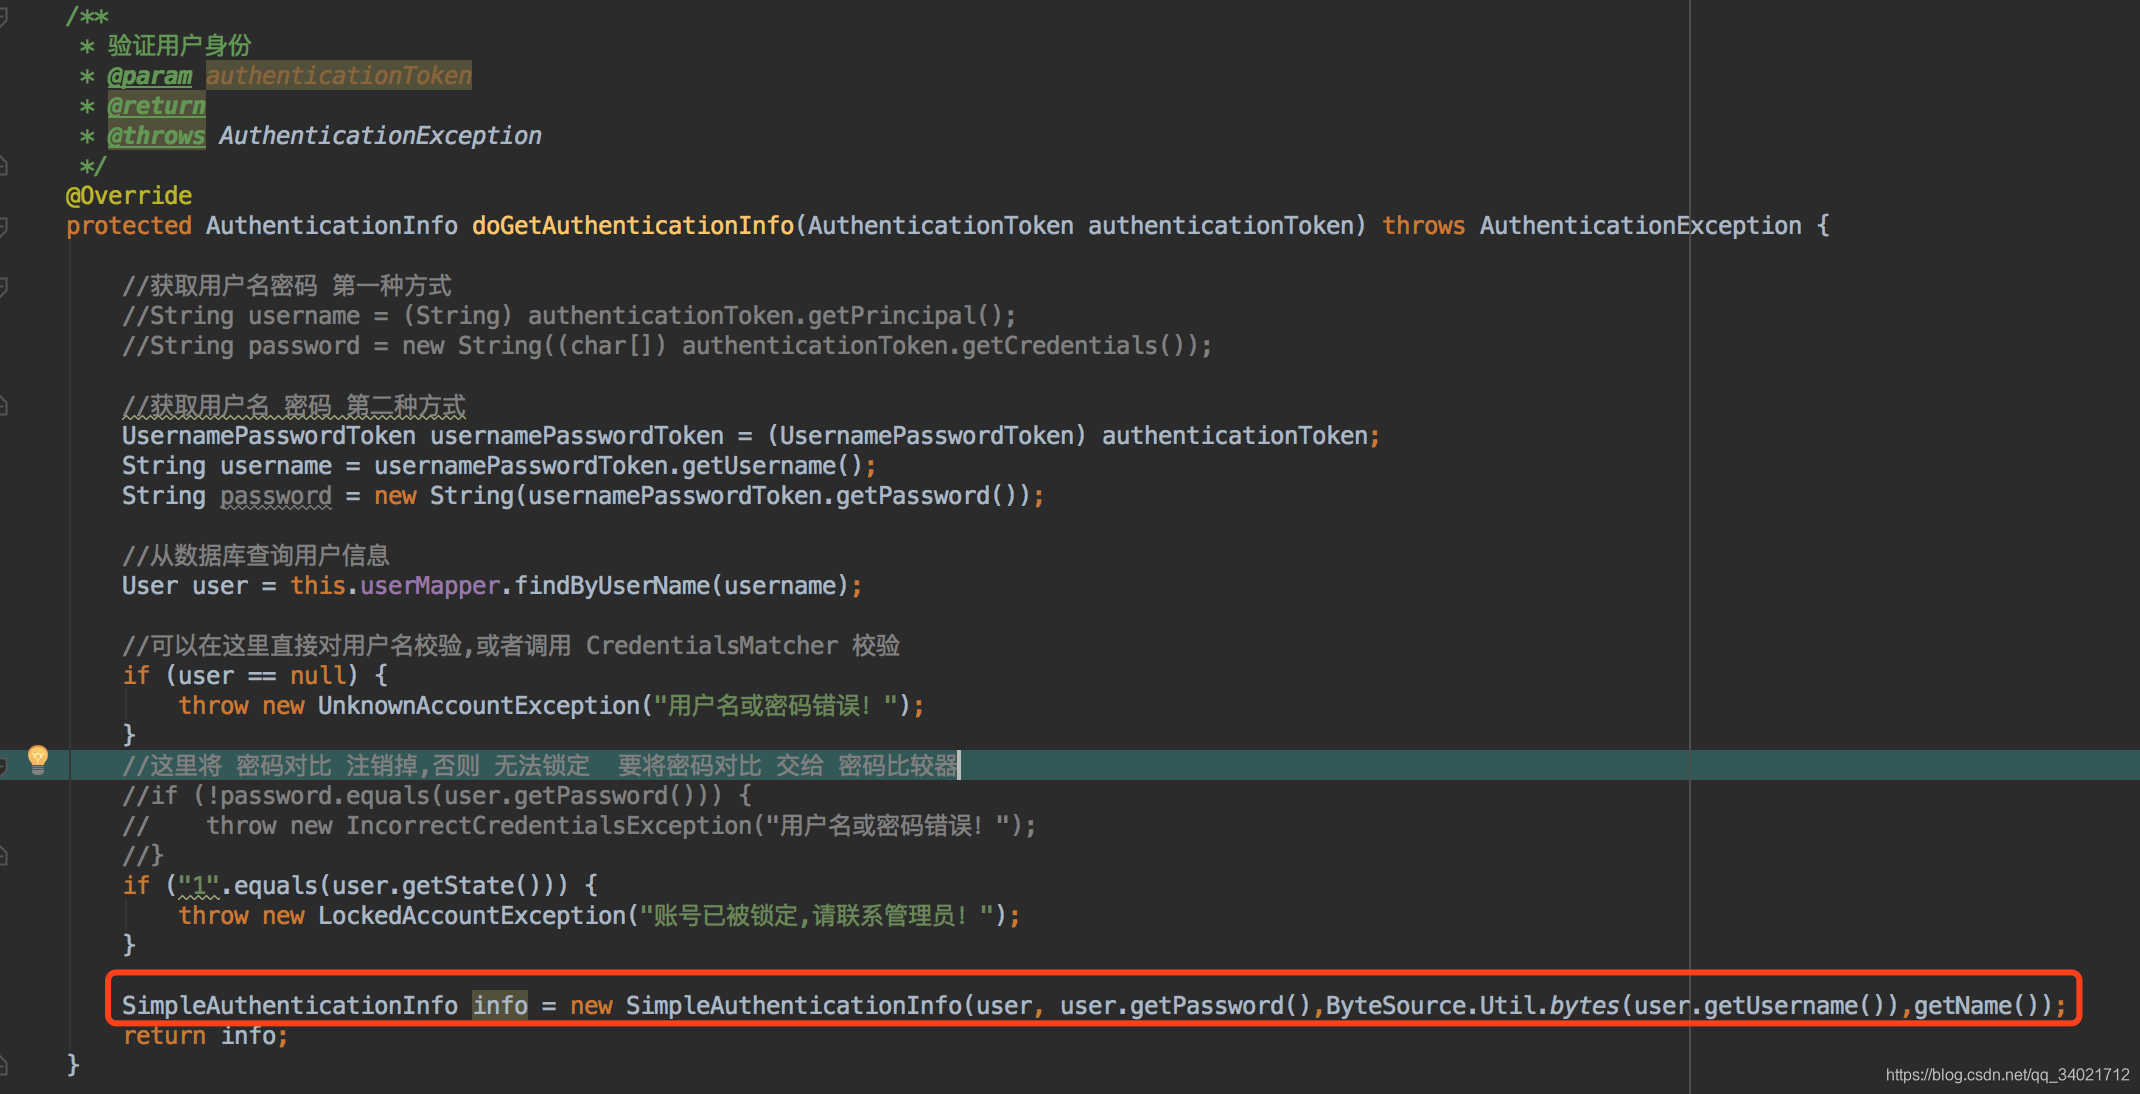
Task: Click ByteSource.Util in the last statement
Action: point(1431,1006)
